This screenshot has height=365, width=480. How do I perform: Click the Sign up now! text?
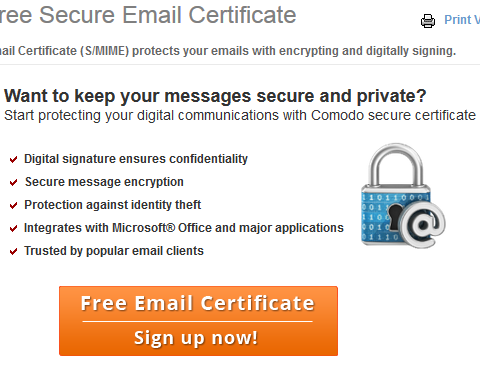[x=196, y=338]
